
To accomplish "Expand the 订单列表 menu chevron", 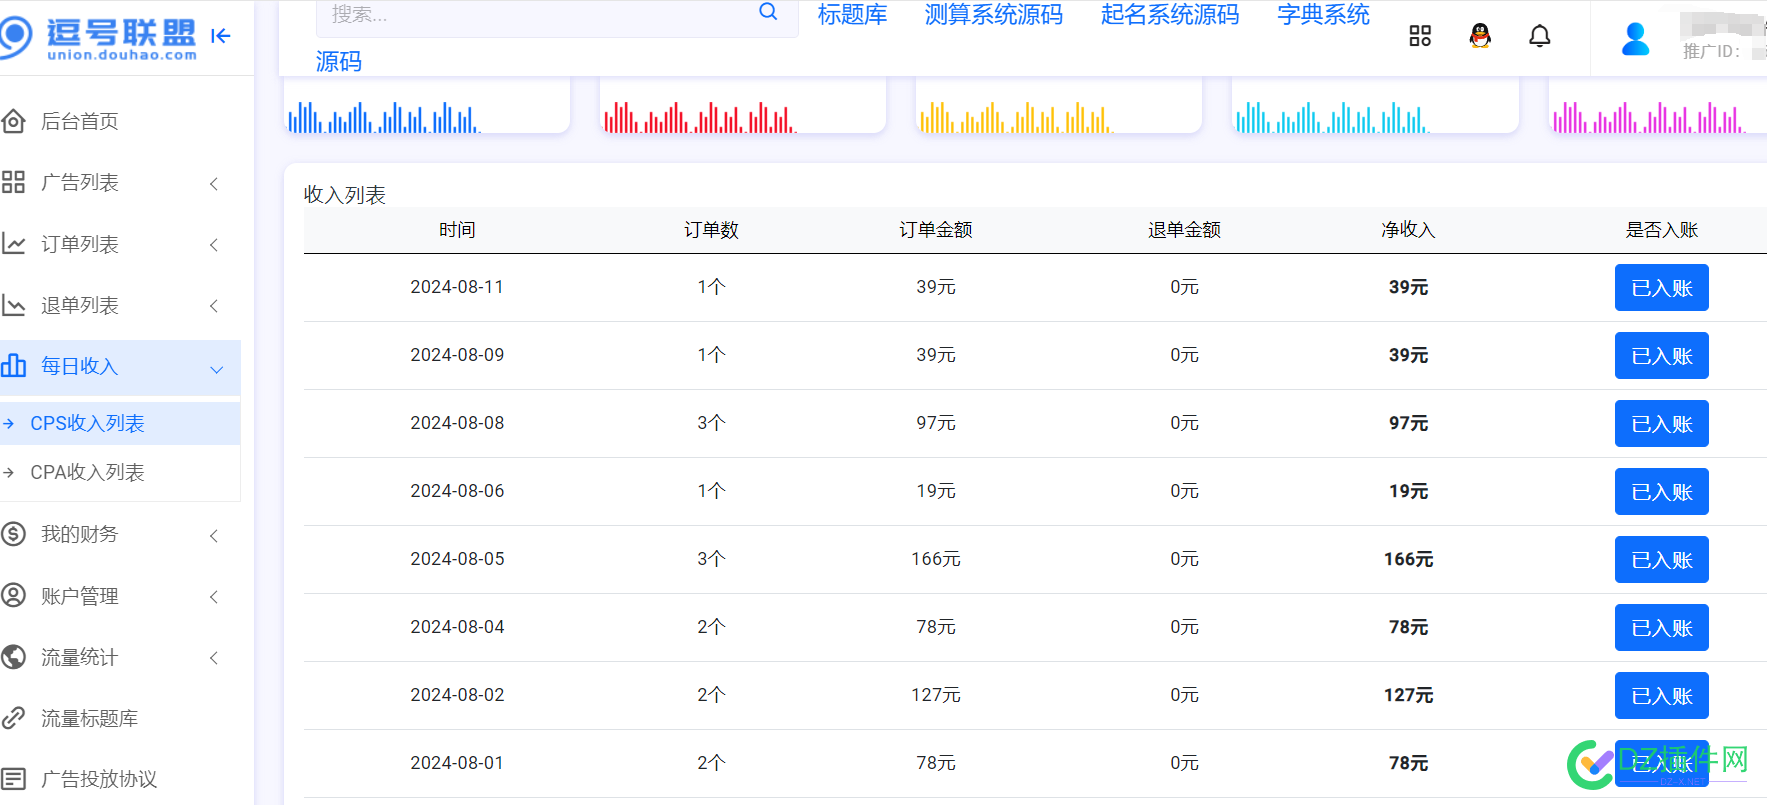I will point(214,245).
